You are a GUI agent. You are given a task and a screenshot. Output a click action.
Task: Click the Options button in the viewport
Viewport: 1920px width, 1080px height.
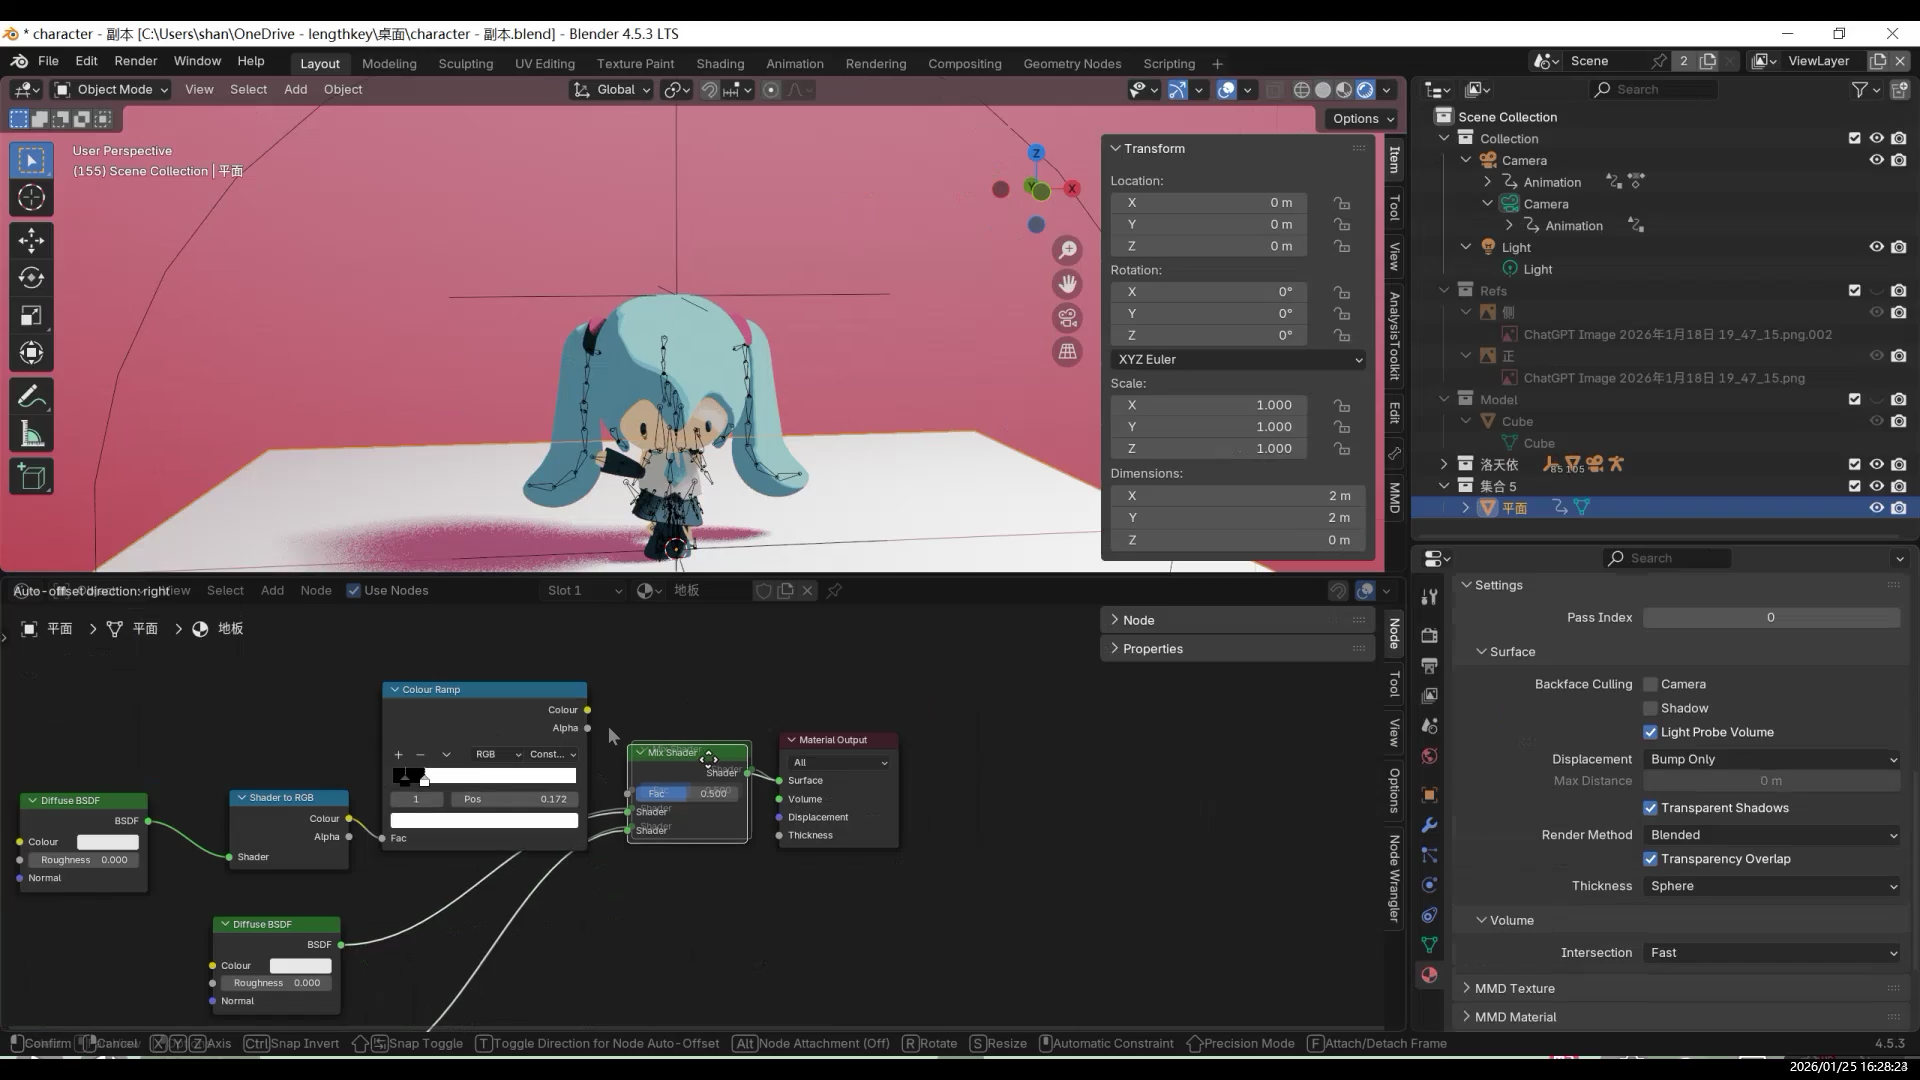tap(1362, 118)
